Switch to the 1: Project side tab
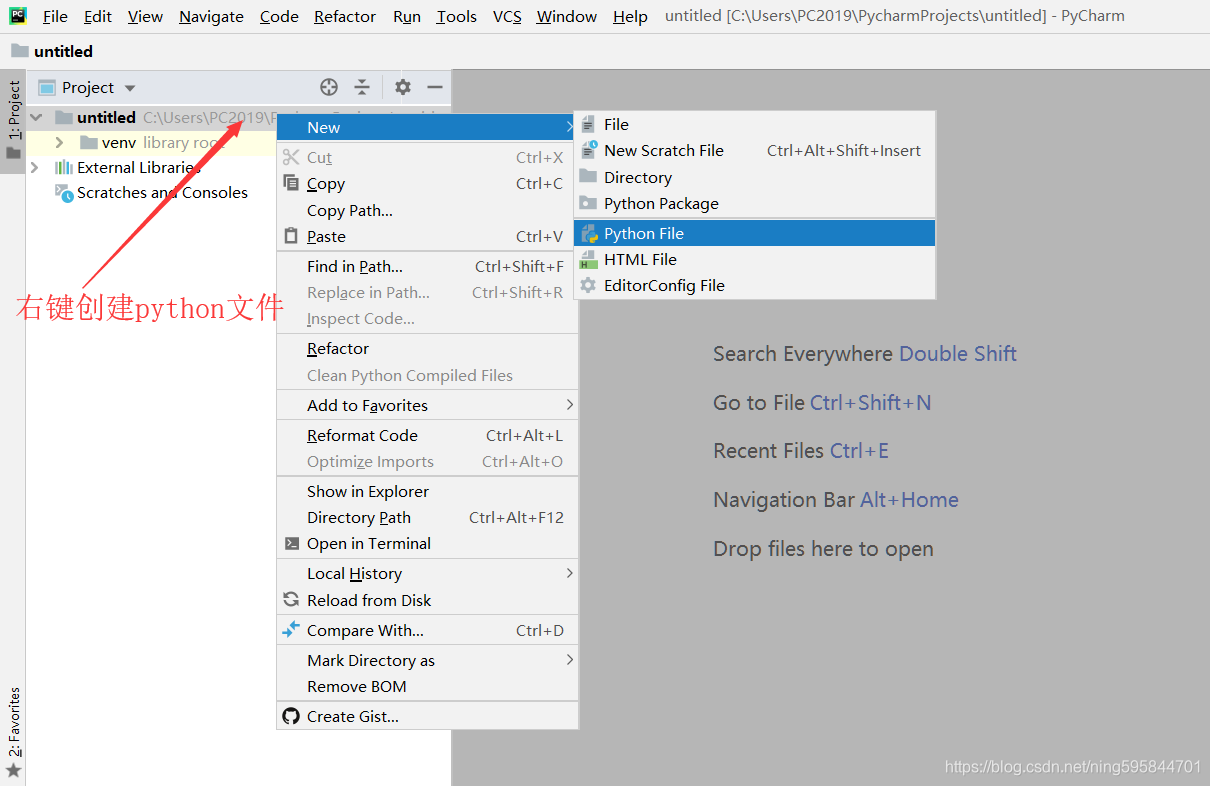This screenshot has width=1210, height=786. [13, 121]
